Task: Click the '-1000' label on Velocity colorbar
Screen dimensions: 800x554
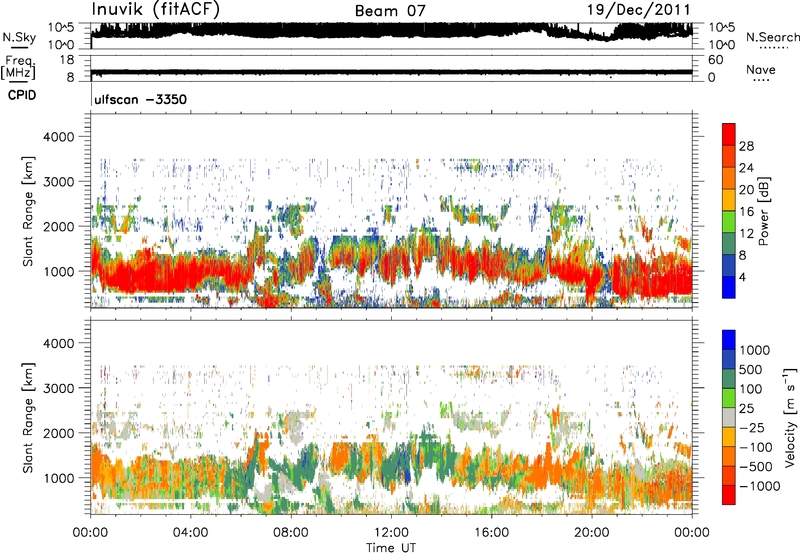Action: [x=760, y=486]
